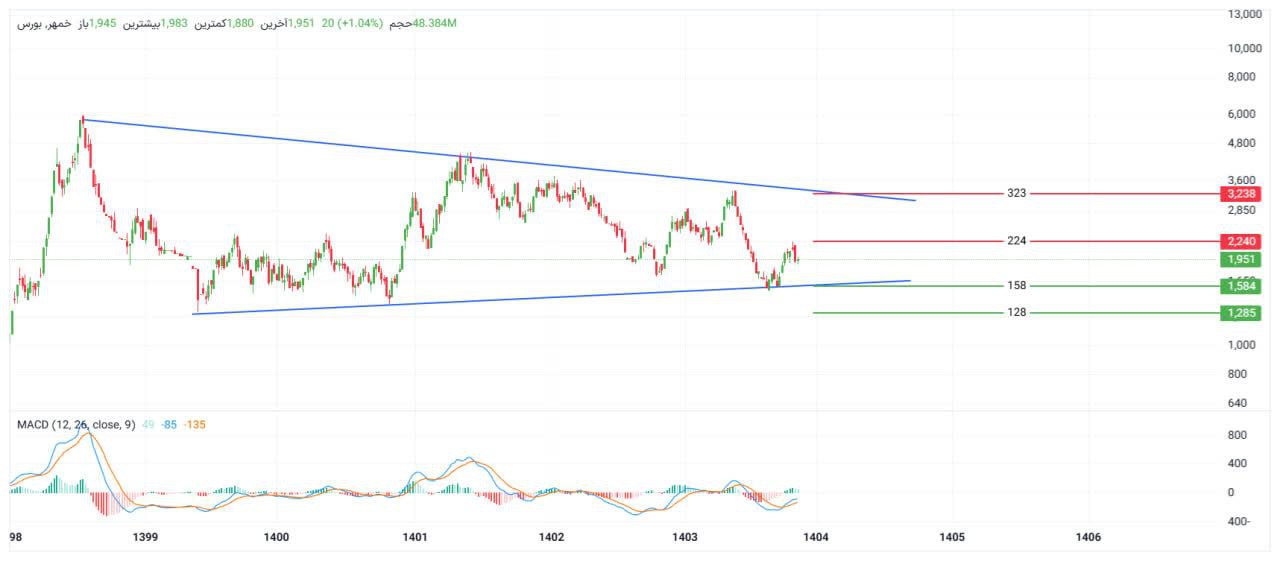Click the blue -85 MACD value

(168, 425)
